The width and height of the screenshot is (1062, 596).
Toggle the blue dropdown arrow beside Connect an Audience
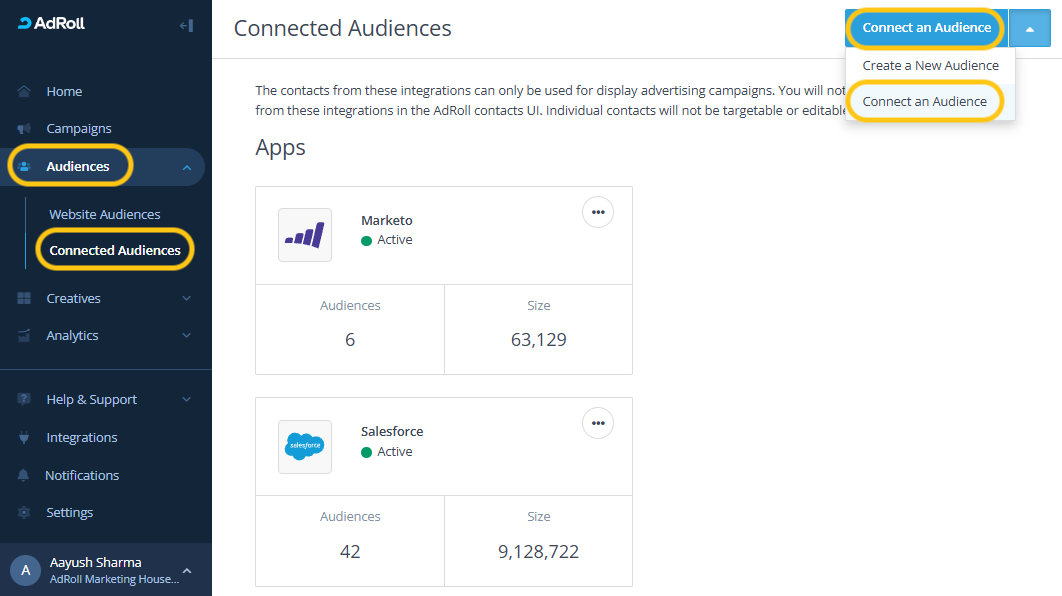[x=1029, y=29]
